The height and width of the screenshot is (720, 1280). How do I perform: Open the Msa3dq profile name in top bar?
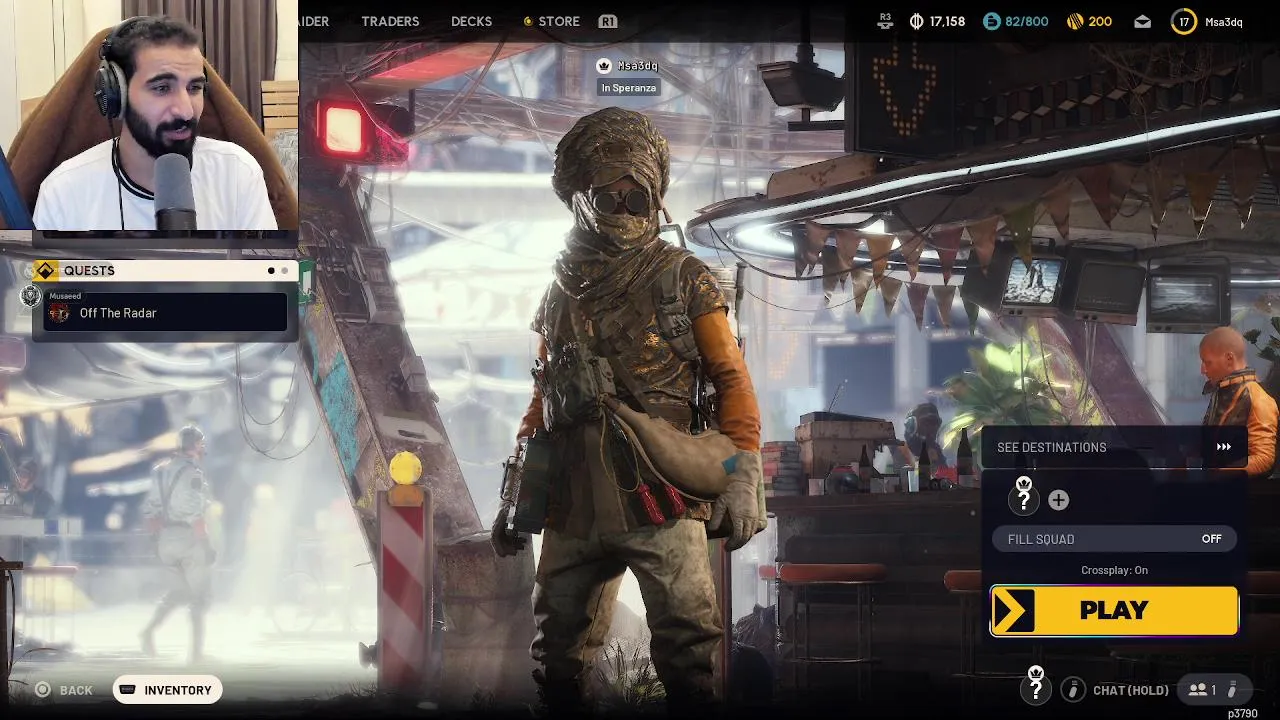click(1224, 21)
